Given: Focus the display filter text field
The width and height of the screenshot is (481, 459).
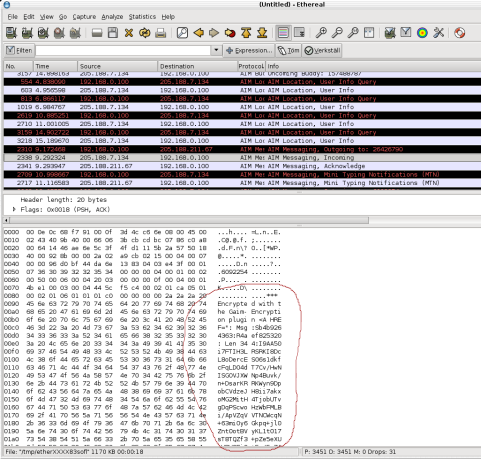Looking at the screenshot, I should pyautogui.click(x=123, y=50).
